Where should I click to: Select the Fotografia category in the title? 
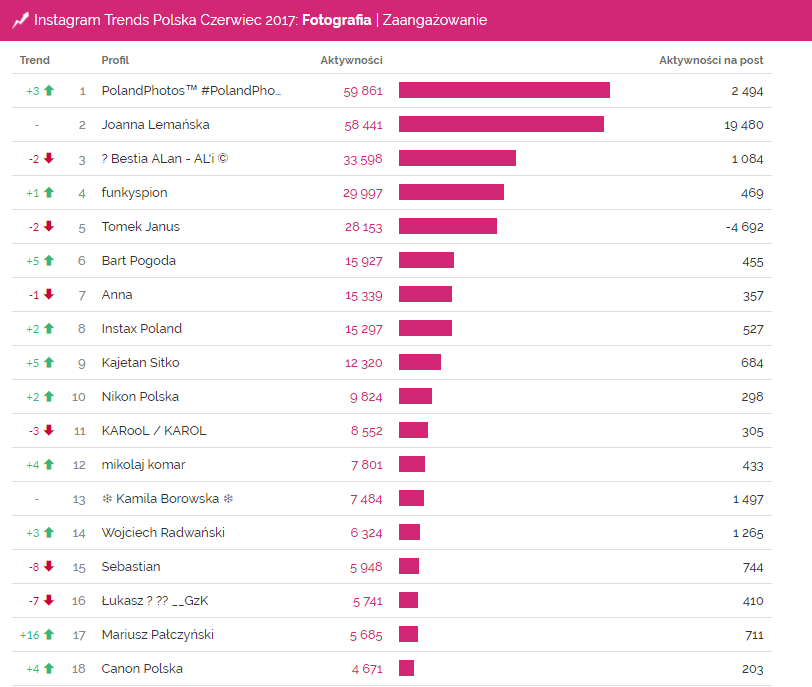pos(335,20)
